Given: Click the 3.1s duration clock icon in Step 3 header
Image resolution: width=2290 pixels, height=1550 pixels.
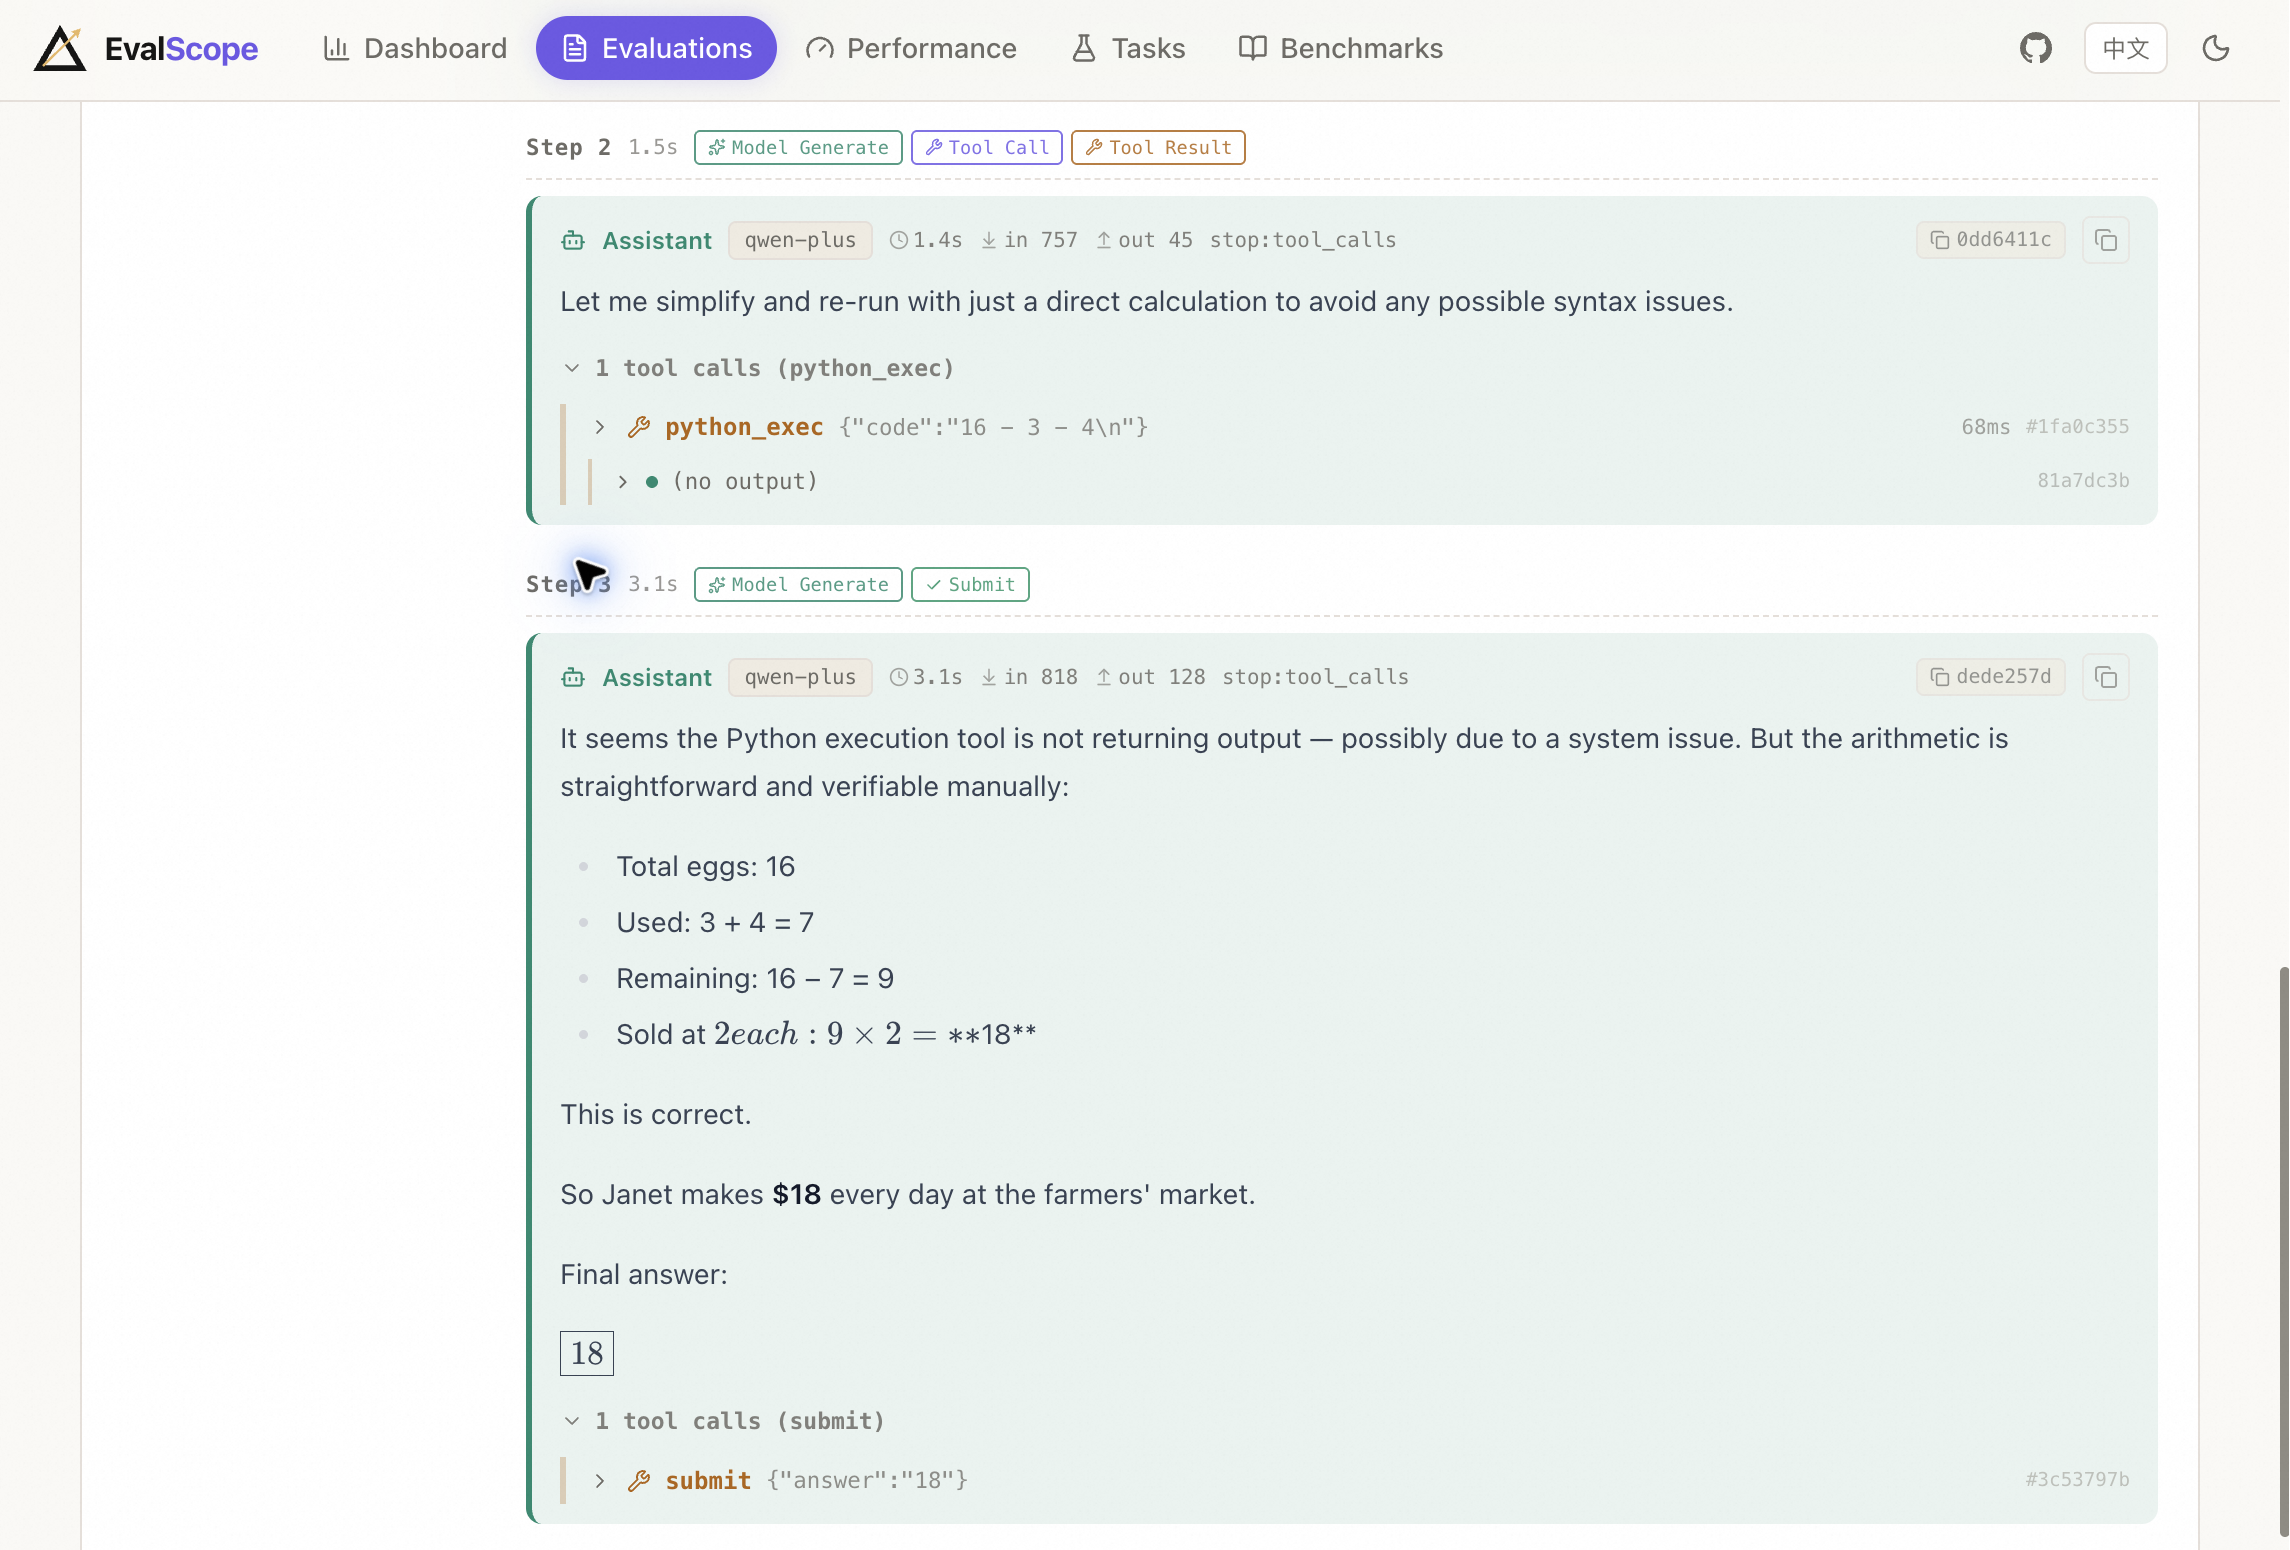Looking at the screenshot, I should coord(899,677).
